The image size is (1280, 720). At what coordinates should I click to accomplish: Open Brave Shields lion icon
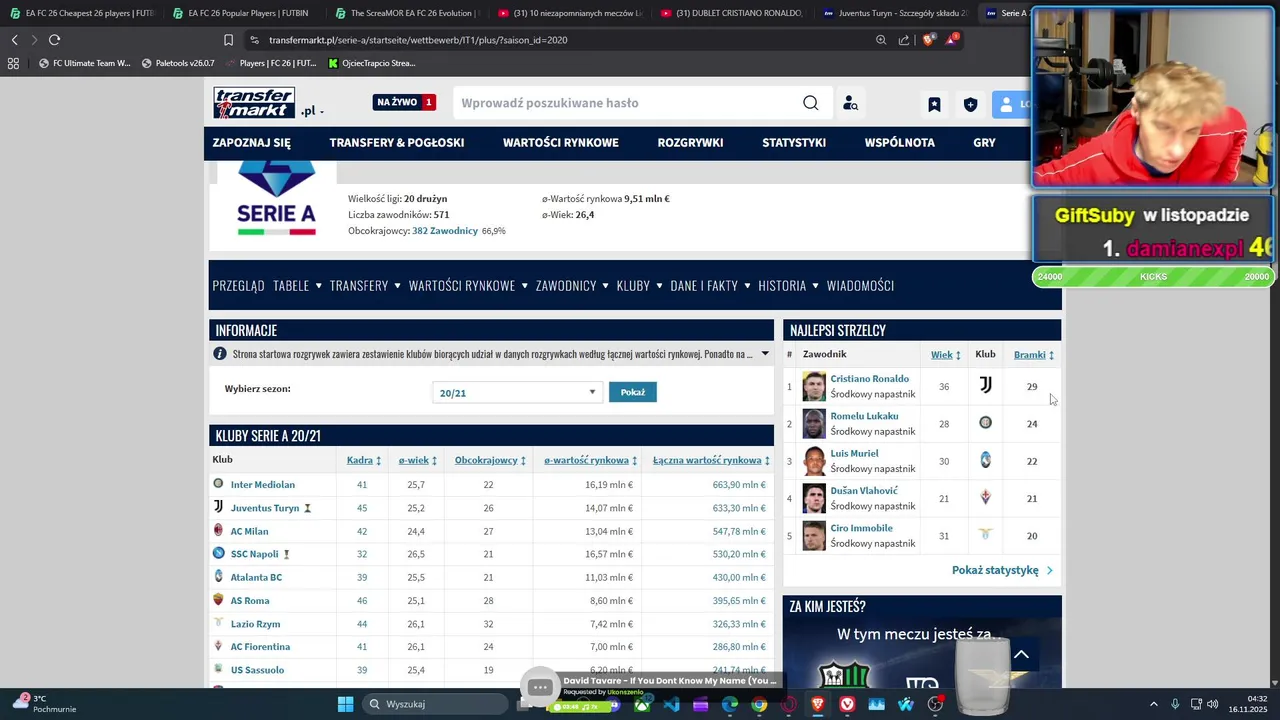pos(929,40)
